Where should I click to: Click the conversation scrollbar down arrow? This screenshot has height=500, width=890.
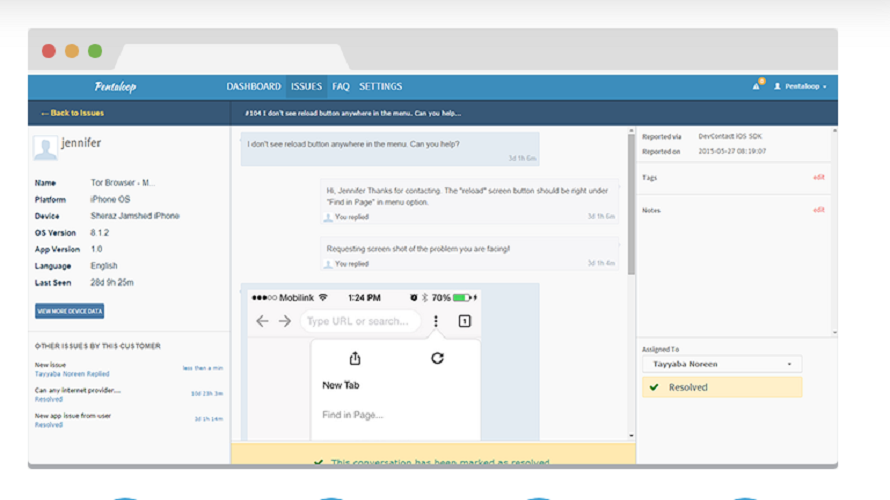[x=631, y=436]
